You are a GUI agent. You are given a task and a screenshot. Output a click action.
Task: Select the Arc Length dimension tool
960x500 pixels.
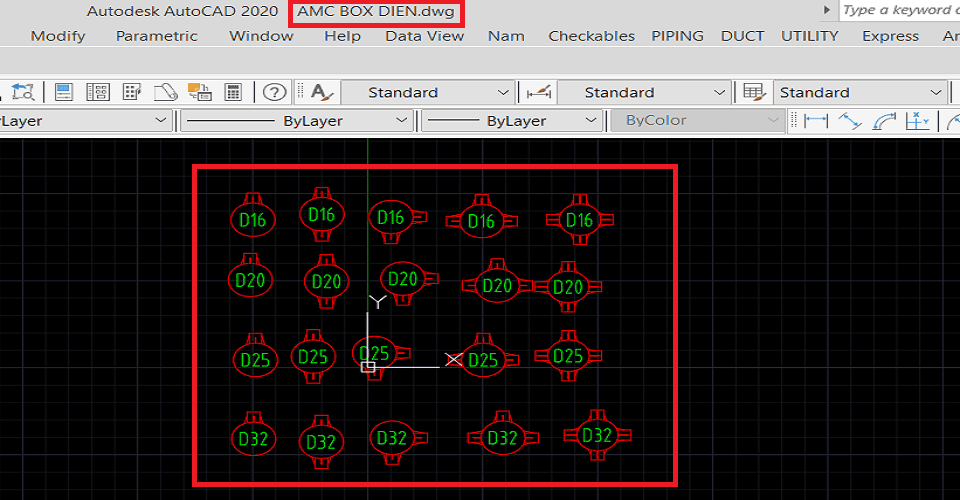coord(884,121)
